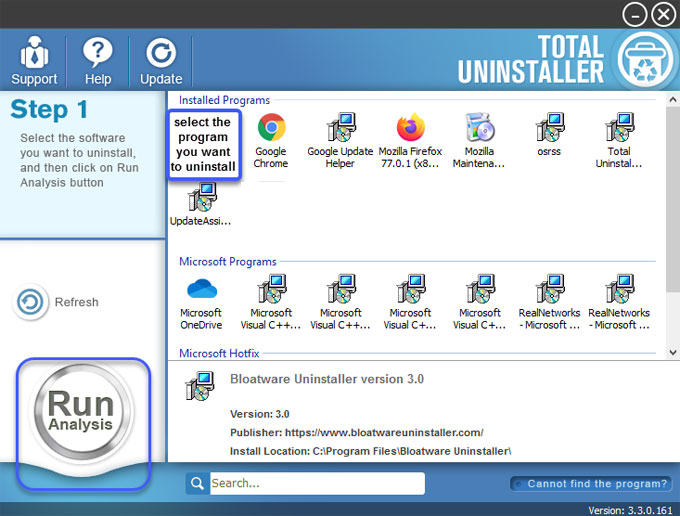
Task: Open the Help speech bubble icon
Action: point(98,52)
